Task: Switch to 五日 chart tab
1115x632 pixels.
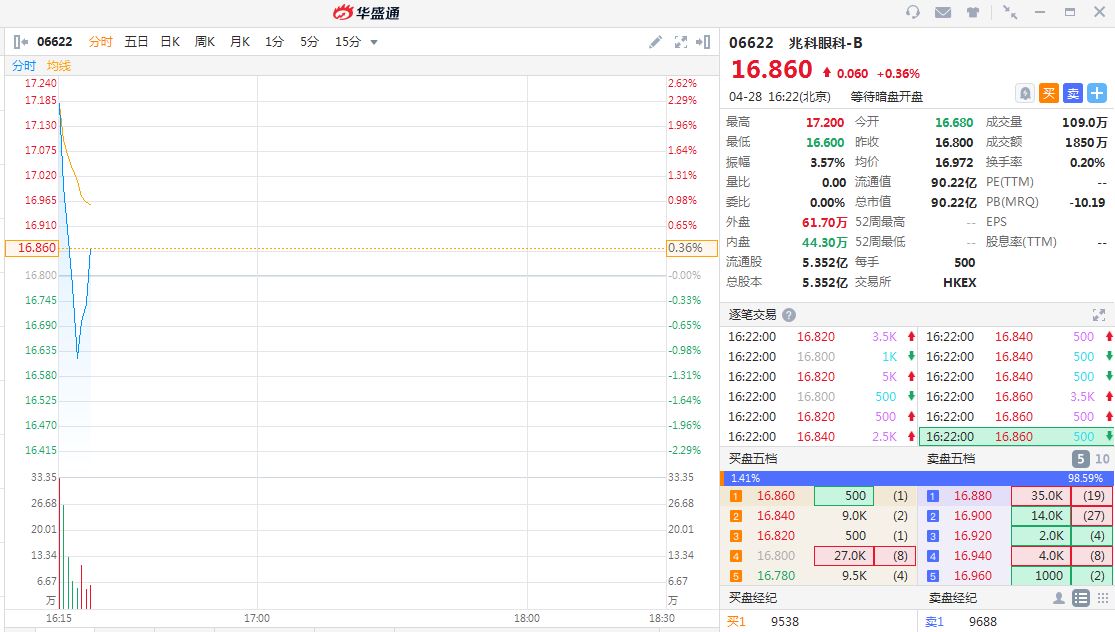Action: (x=136, y=42)
